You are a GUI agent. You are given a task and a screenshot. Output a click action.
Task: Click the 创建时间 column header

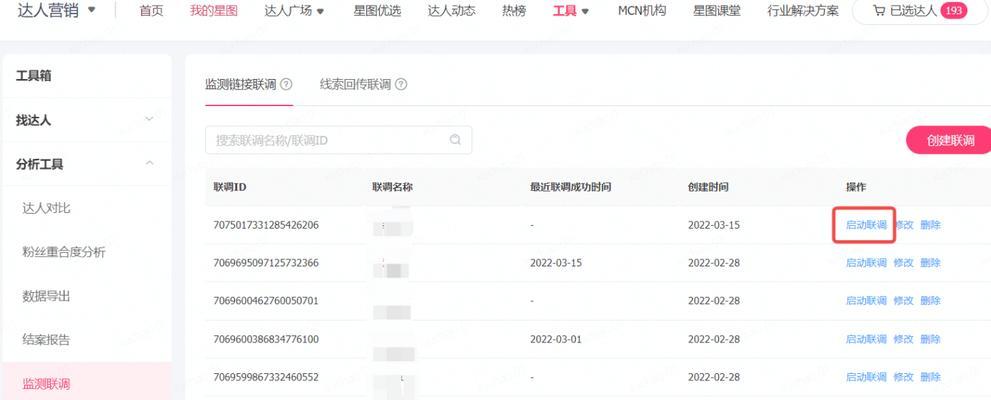click(x=708, y=187)
